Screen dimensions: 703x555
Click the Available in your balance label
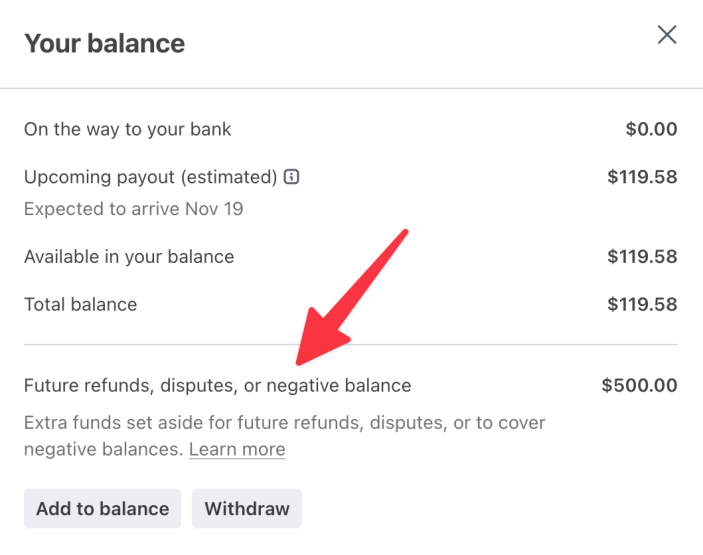[x=129, y=257]
